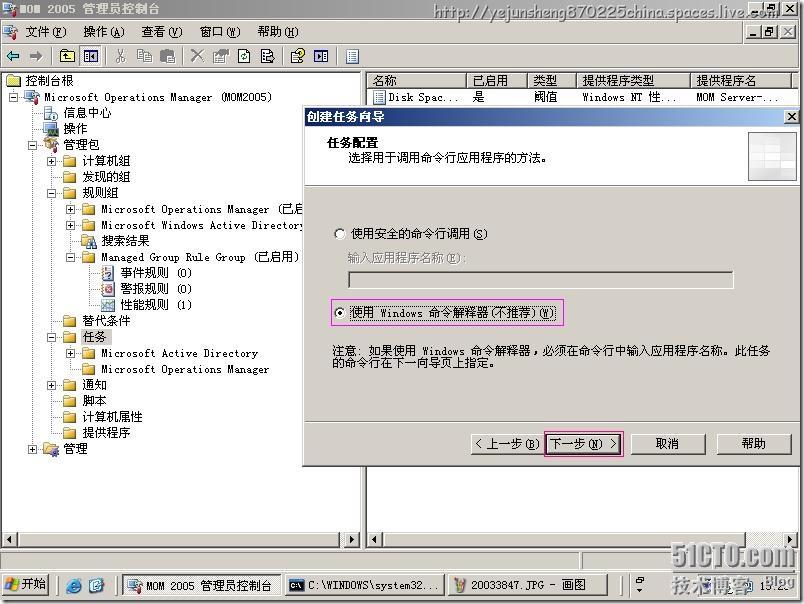The image size is (804, 604).
Task: Open the 窗口(W) menu
Action: 220,32
